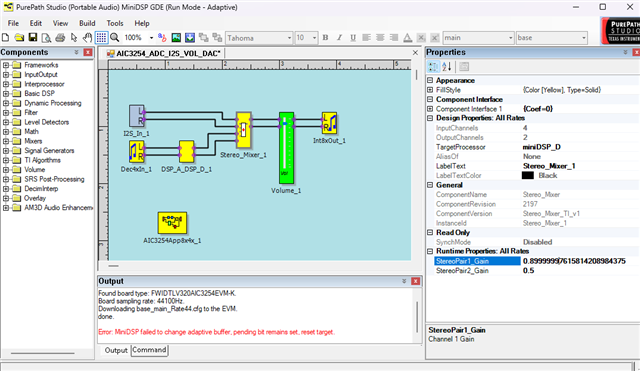
Task: Toggle underline formatting
Action: pyautogui.click(x=353, y=38)
